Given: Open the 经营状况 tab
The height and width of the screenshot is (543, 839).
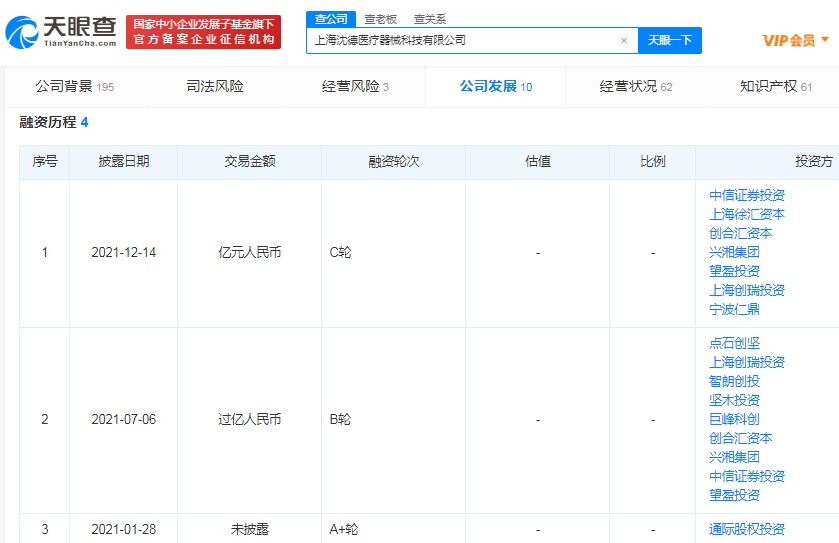Looking at the screenshot, I should coord(635,87).
